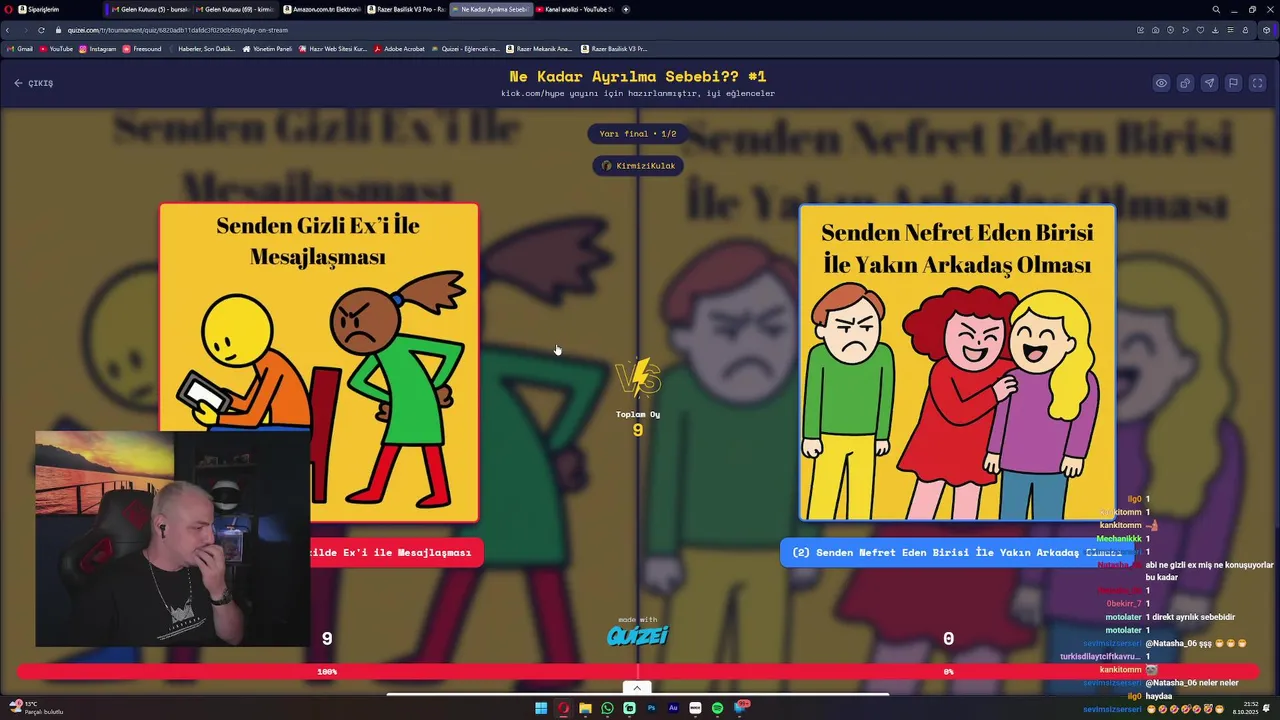The image size is (1280, 720).
Task: Toggle the eye visibility button in quiz header
Action: (x=1161, y=83)
